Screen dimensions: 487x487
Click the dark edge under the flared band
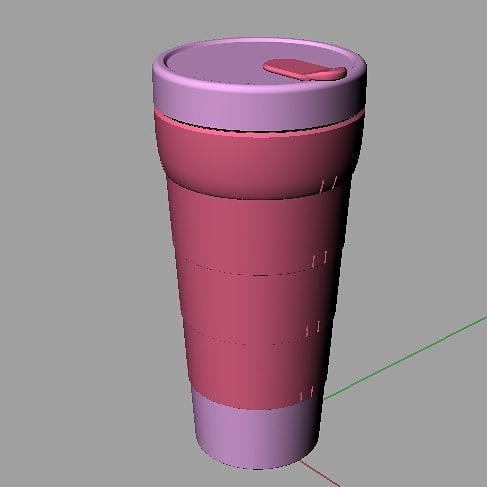click(x=253, y=197)
